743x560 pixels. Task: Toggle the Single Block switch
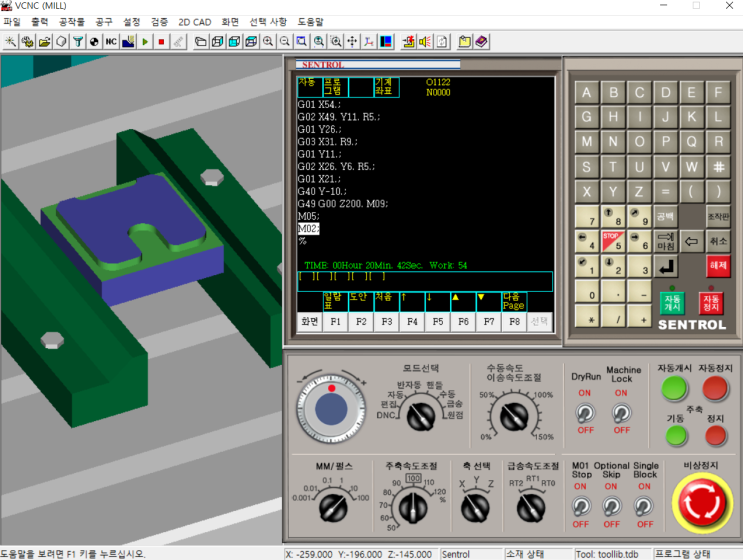click(645, 507)
